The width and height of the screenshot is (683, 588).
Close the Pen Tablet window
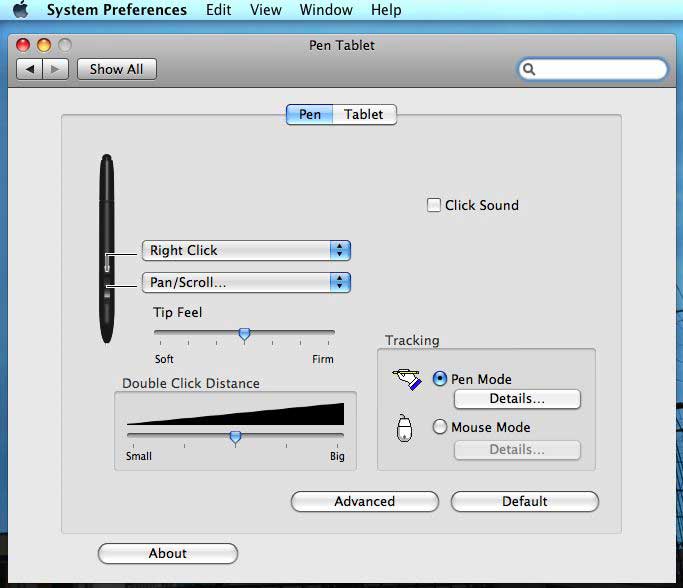[x=23, y=45]
